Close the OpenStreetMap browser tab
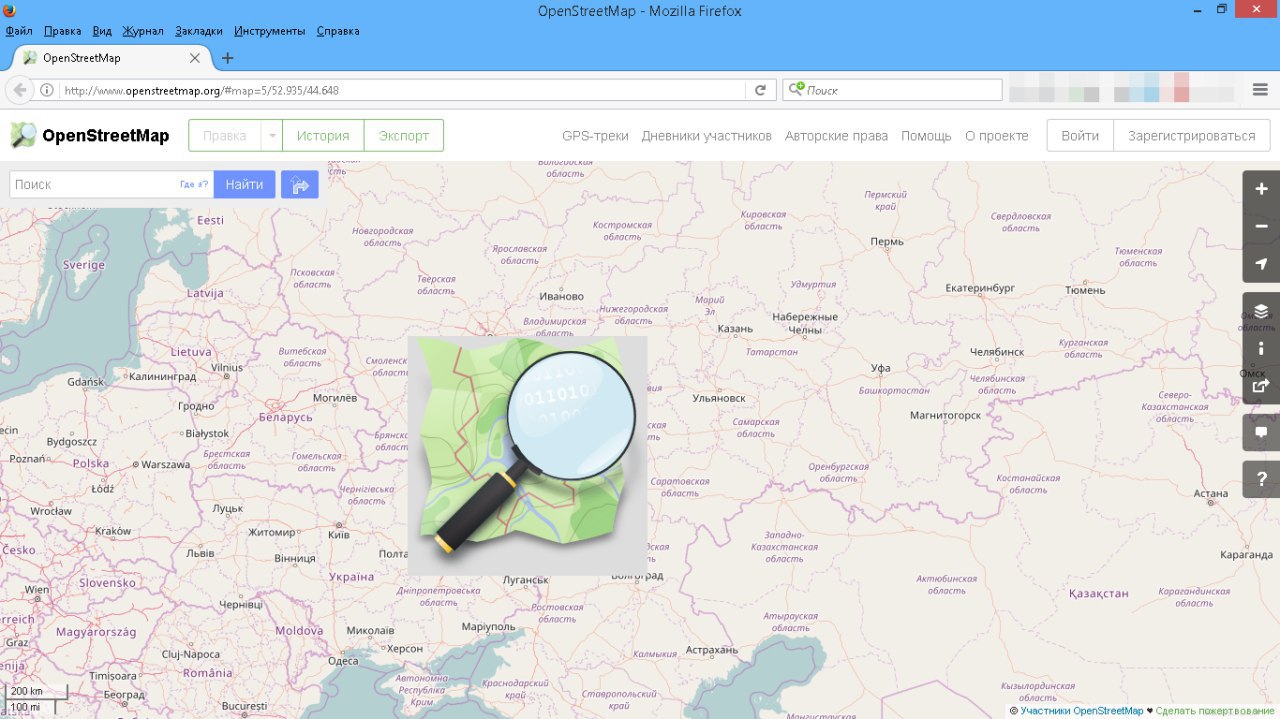 tap(195, 58)
